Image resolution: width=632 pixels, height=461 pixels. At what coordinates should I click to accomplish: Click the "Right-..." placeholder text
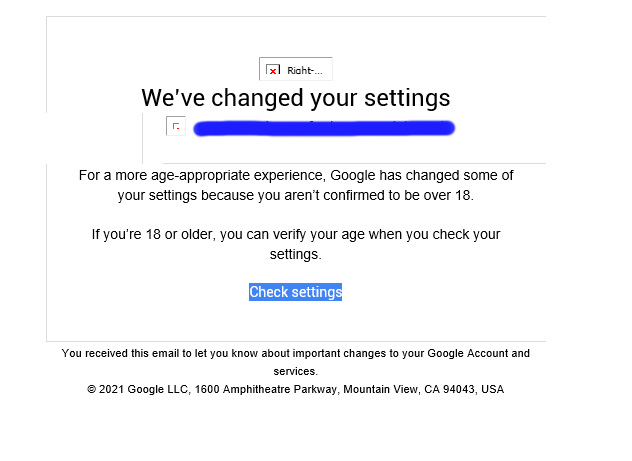[x=305, y=71]
